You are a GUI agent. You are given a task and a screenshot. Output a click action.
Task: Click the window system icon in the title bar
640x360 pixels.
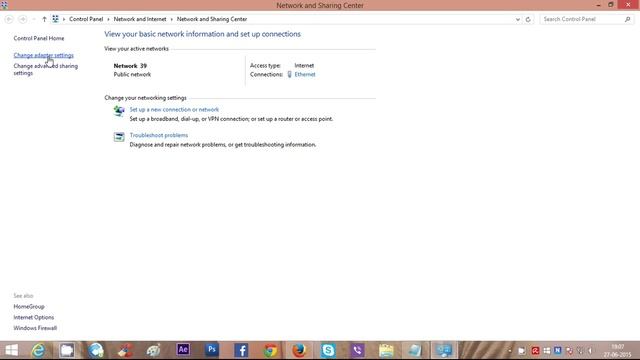[4, 5]
